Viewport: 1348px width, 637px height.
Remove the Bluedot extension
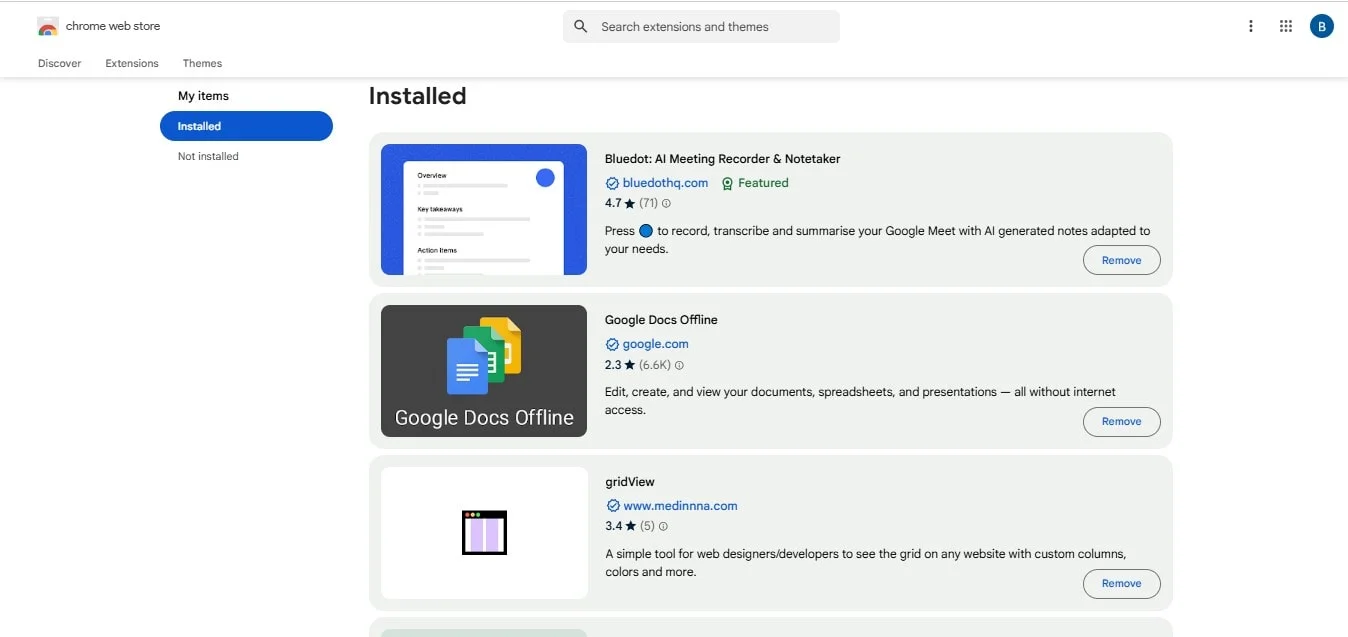[1121, 260]
